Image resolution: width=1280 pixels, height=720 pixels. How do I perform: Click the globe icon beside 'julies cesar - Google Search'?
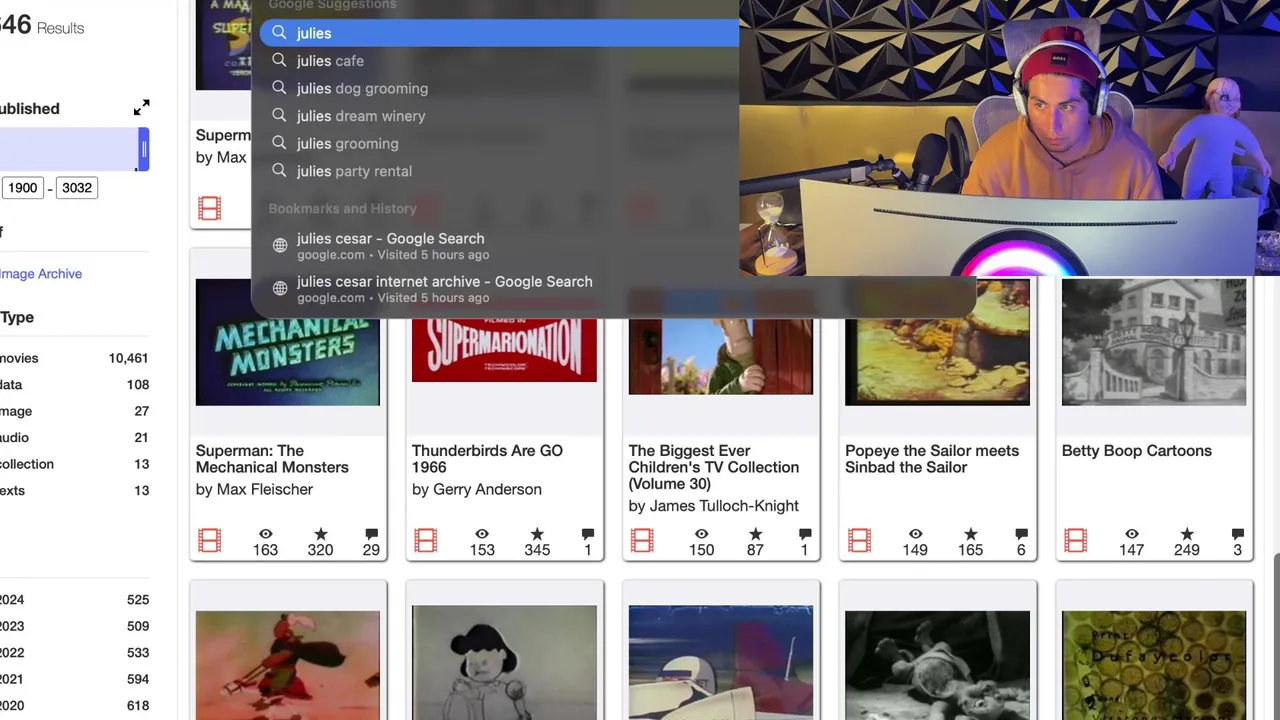click(x=280, y=245)
